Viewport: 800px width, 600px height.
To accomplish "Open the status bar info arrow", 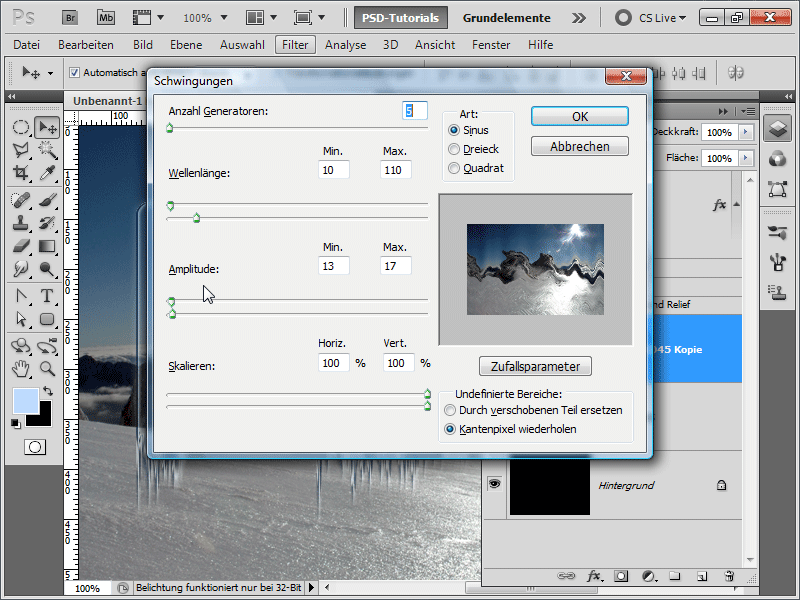I will [x=311, y=588].
